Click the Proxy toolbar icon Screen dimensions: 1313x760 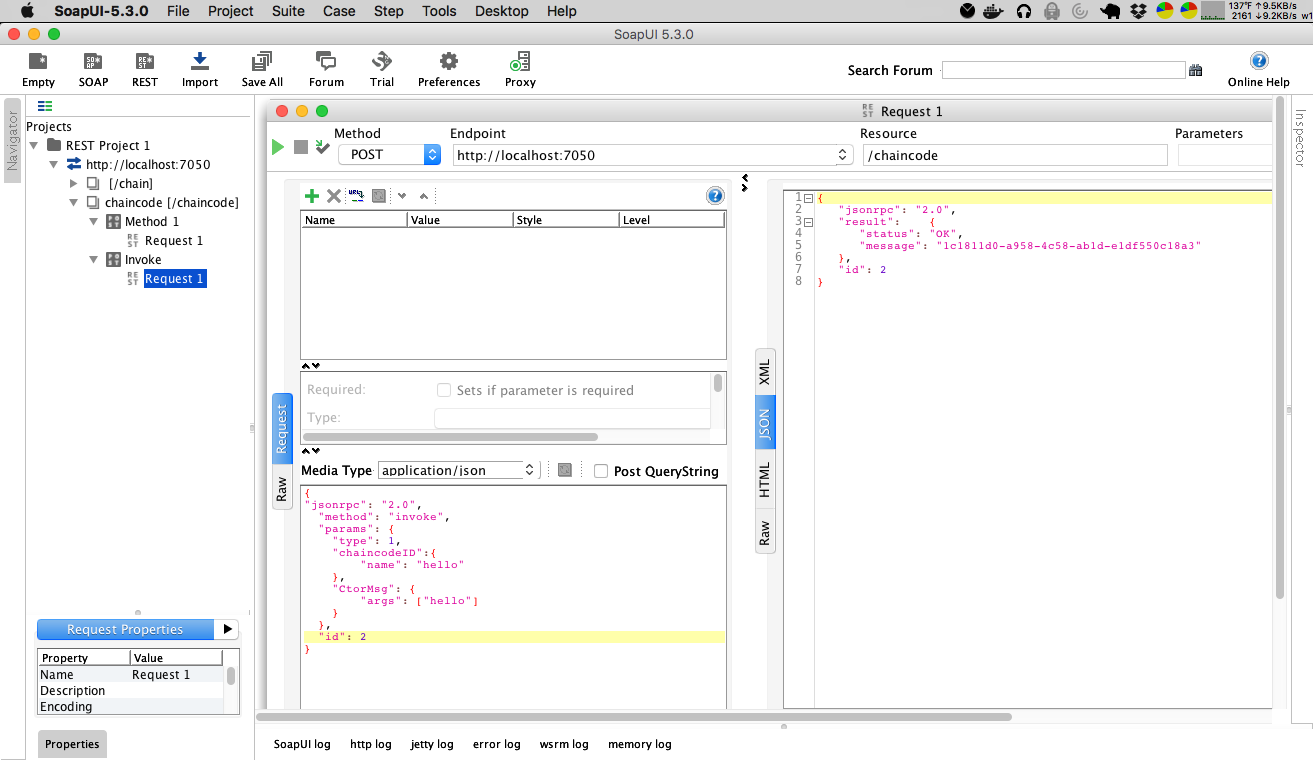pos(520,62)
